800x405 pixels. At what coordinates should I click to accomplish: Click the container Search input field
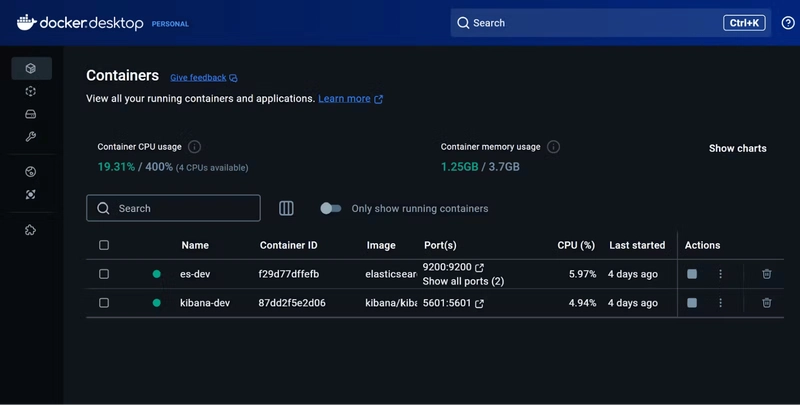173,208
